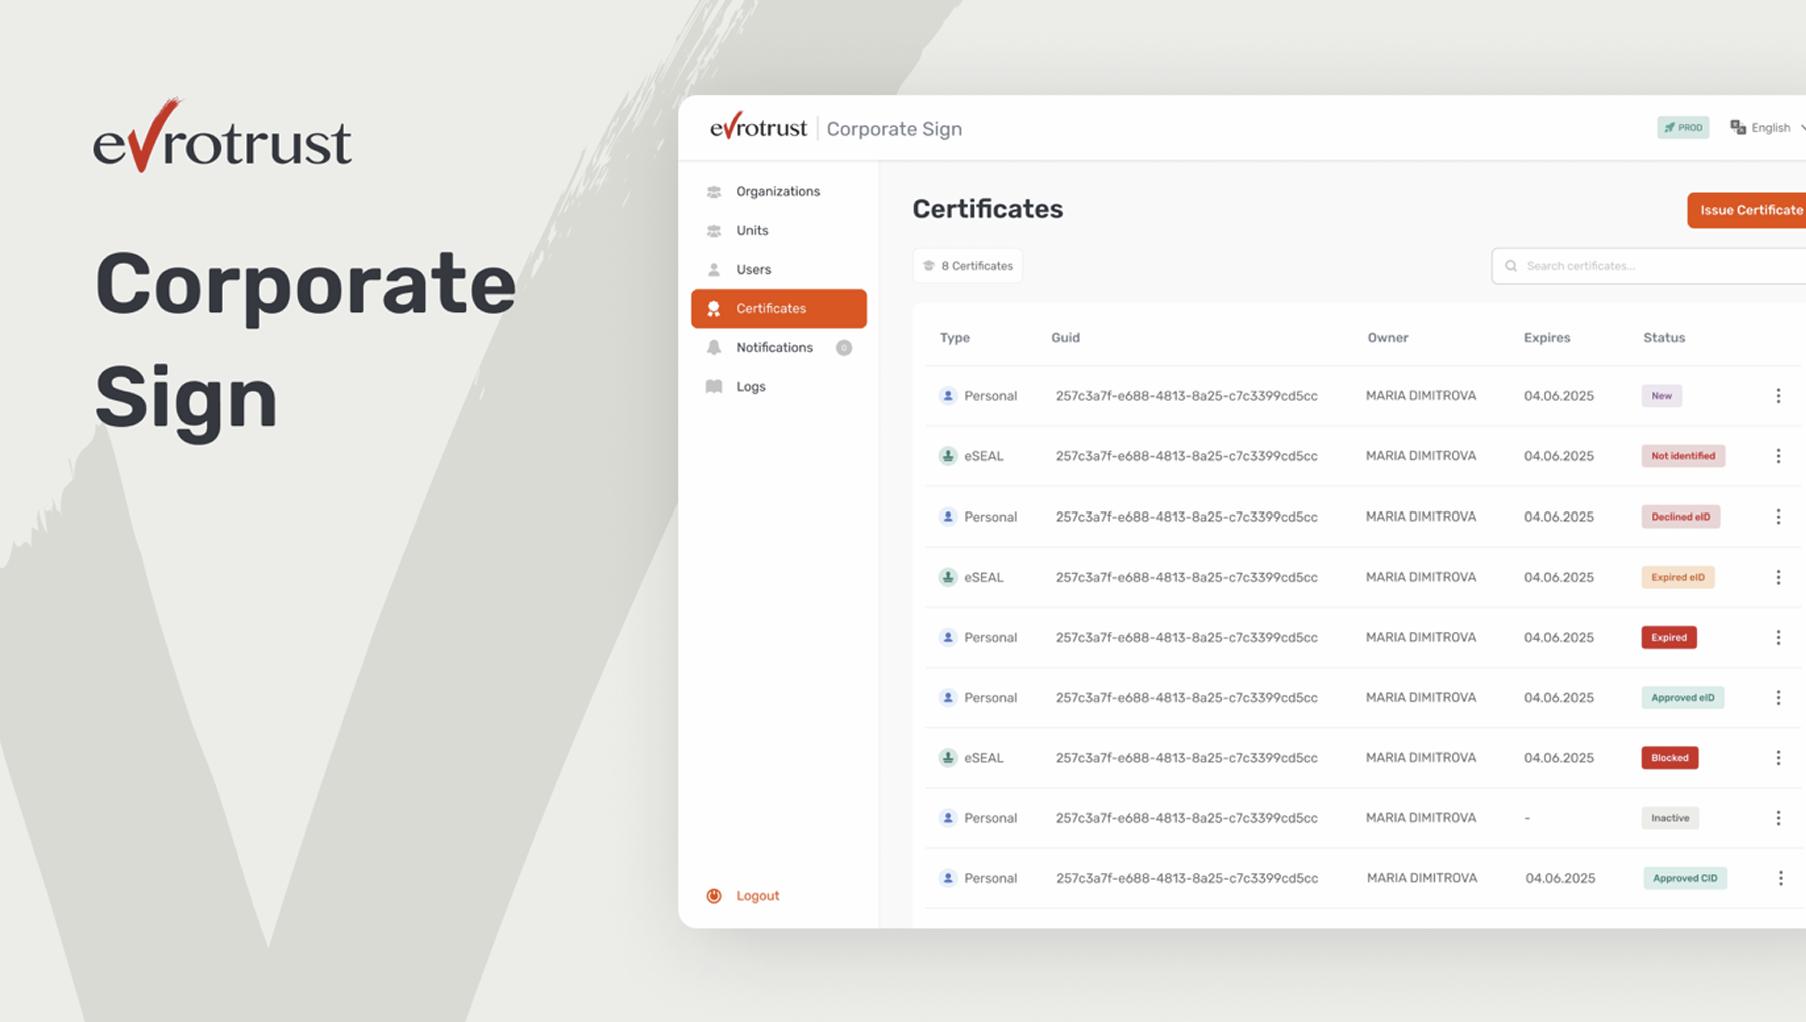
Task: Sort by Owner column header
Action: click(x=1388, y=337)
